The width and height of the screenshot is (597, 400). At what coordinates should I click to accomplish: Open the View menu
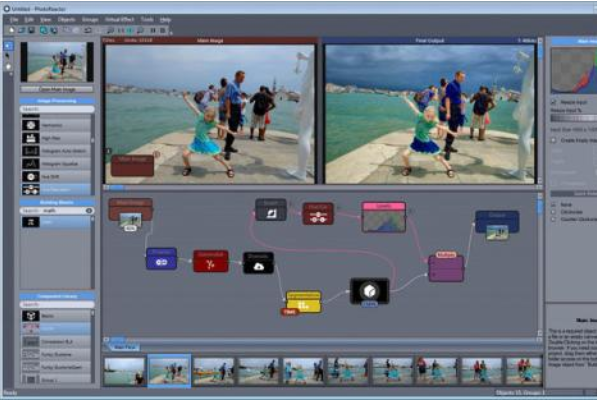(x=45, y=19)
